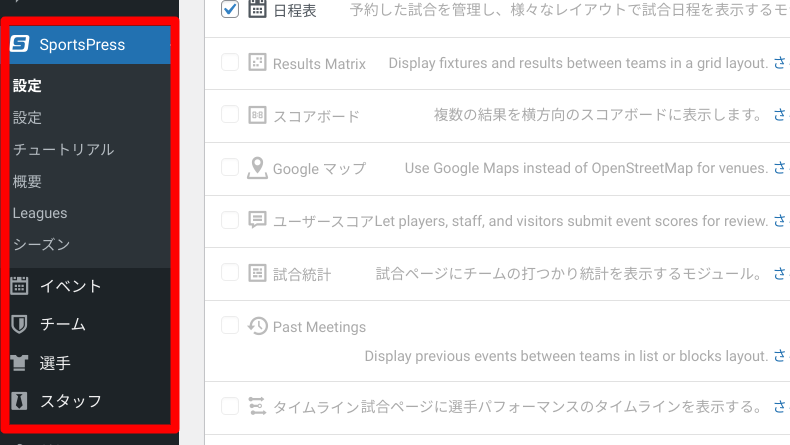This screenshot has width=790, height=445.
Task: Follow the link after Results Matrix description
Action: pyautogui.click(x=782, y=63)
